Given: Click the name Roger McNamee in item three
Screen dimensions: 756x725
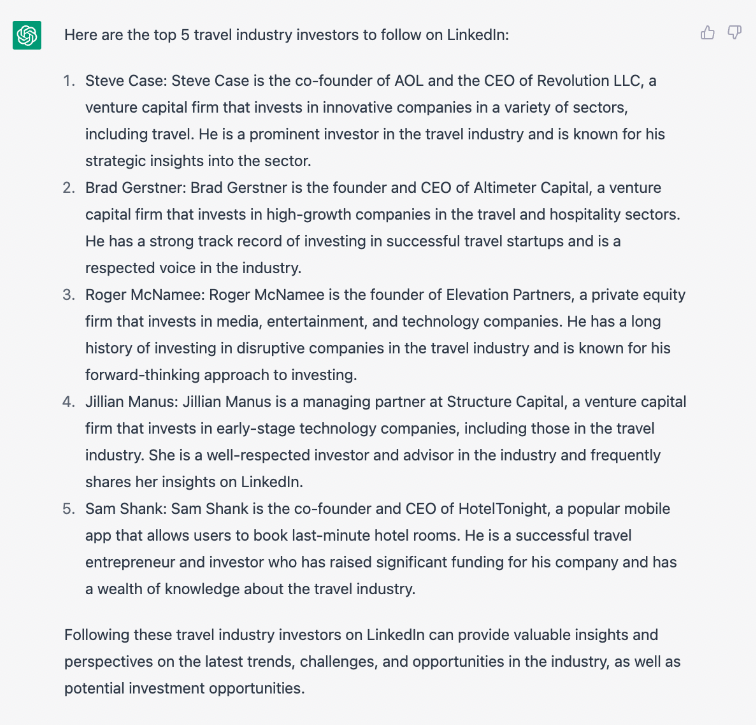Looking at the screenshot, I should click(145, 295).
